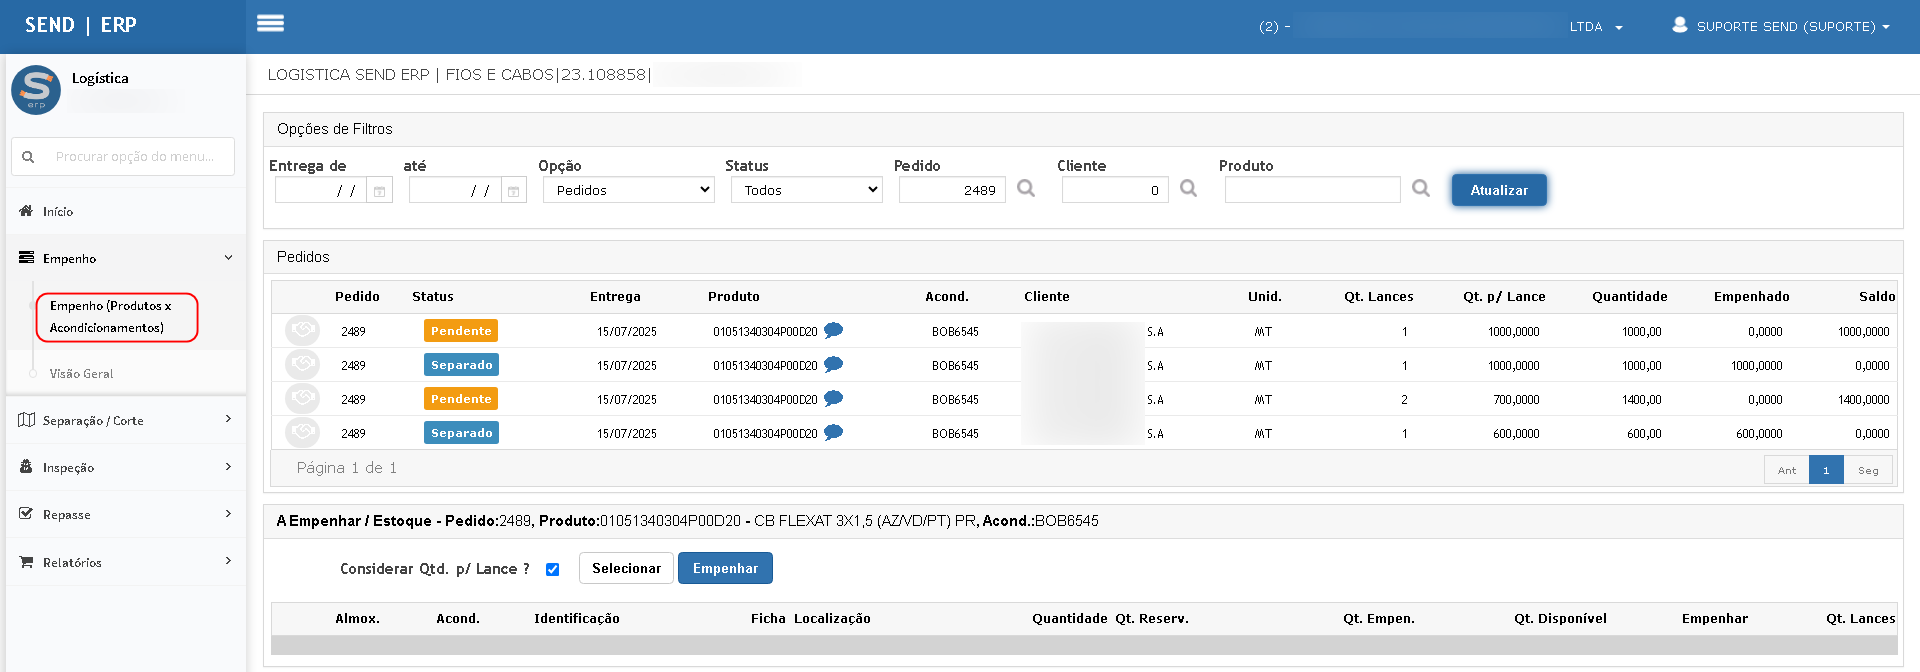Screen dimensions: 1920x672
Task: Click the Pedido number field showing 2489
Action: coord(952,190)
